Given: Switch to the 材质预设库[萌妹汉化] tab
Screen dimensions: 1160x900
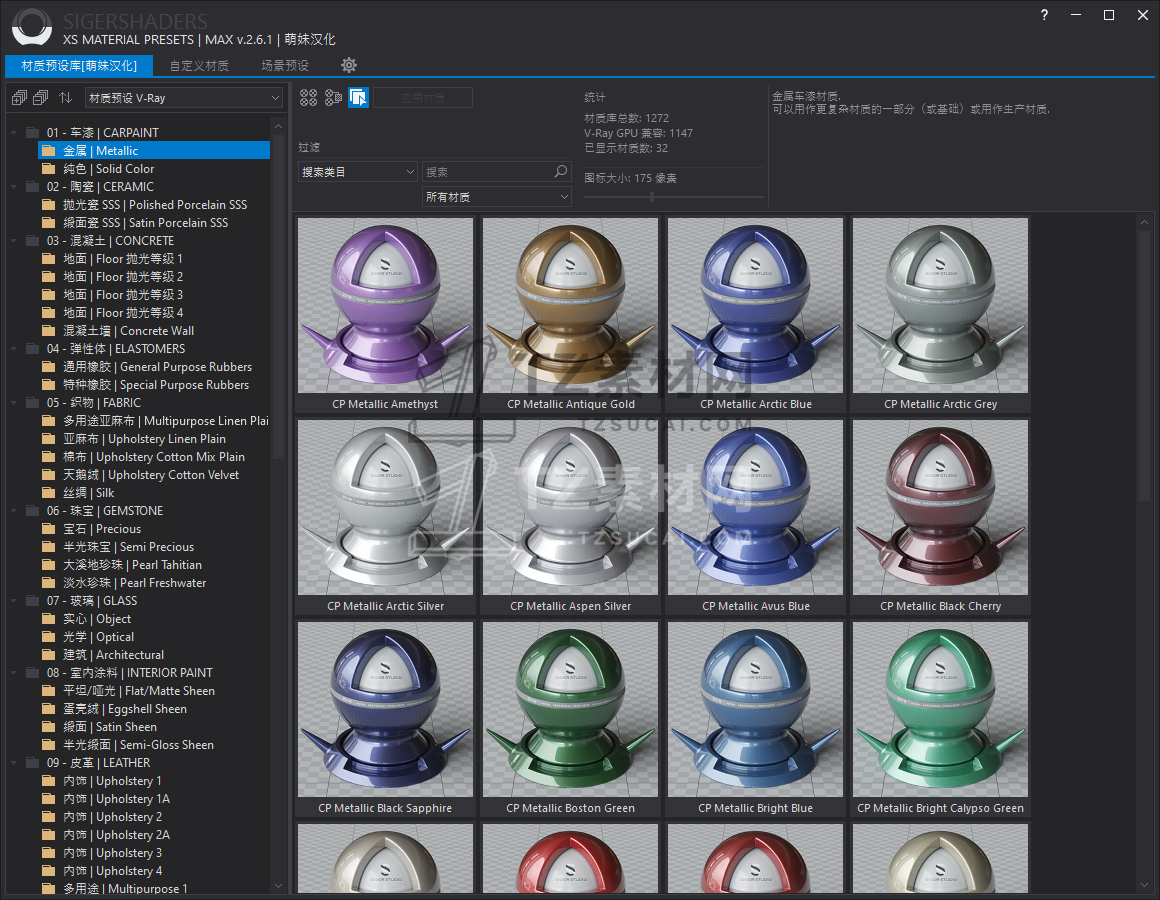Looking at the screenshot, I should tap(79, 66).
